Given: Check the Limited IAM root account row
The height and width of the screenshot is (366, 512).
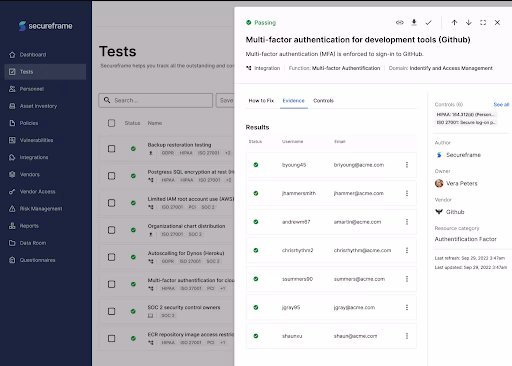Looking at the screenshot, I should [112, 203].
